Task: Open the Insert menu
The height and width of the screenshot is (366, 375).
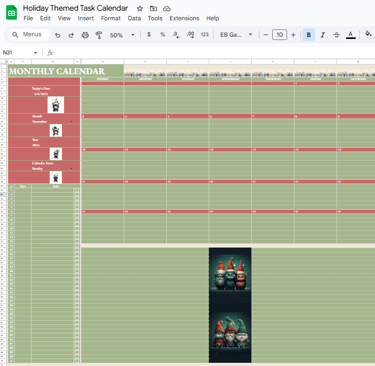Action: 86,18
